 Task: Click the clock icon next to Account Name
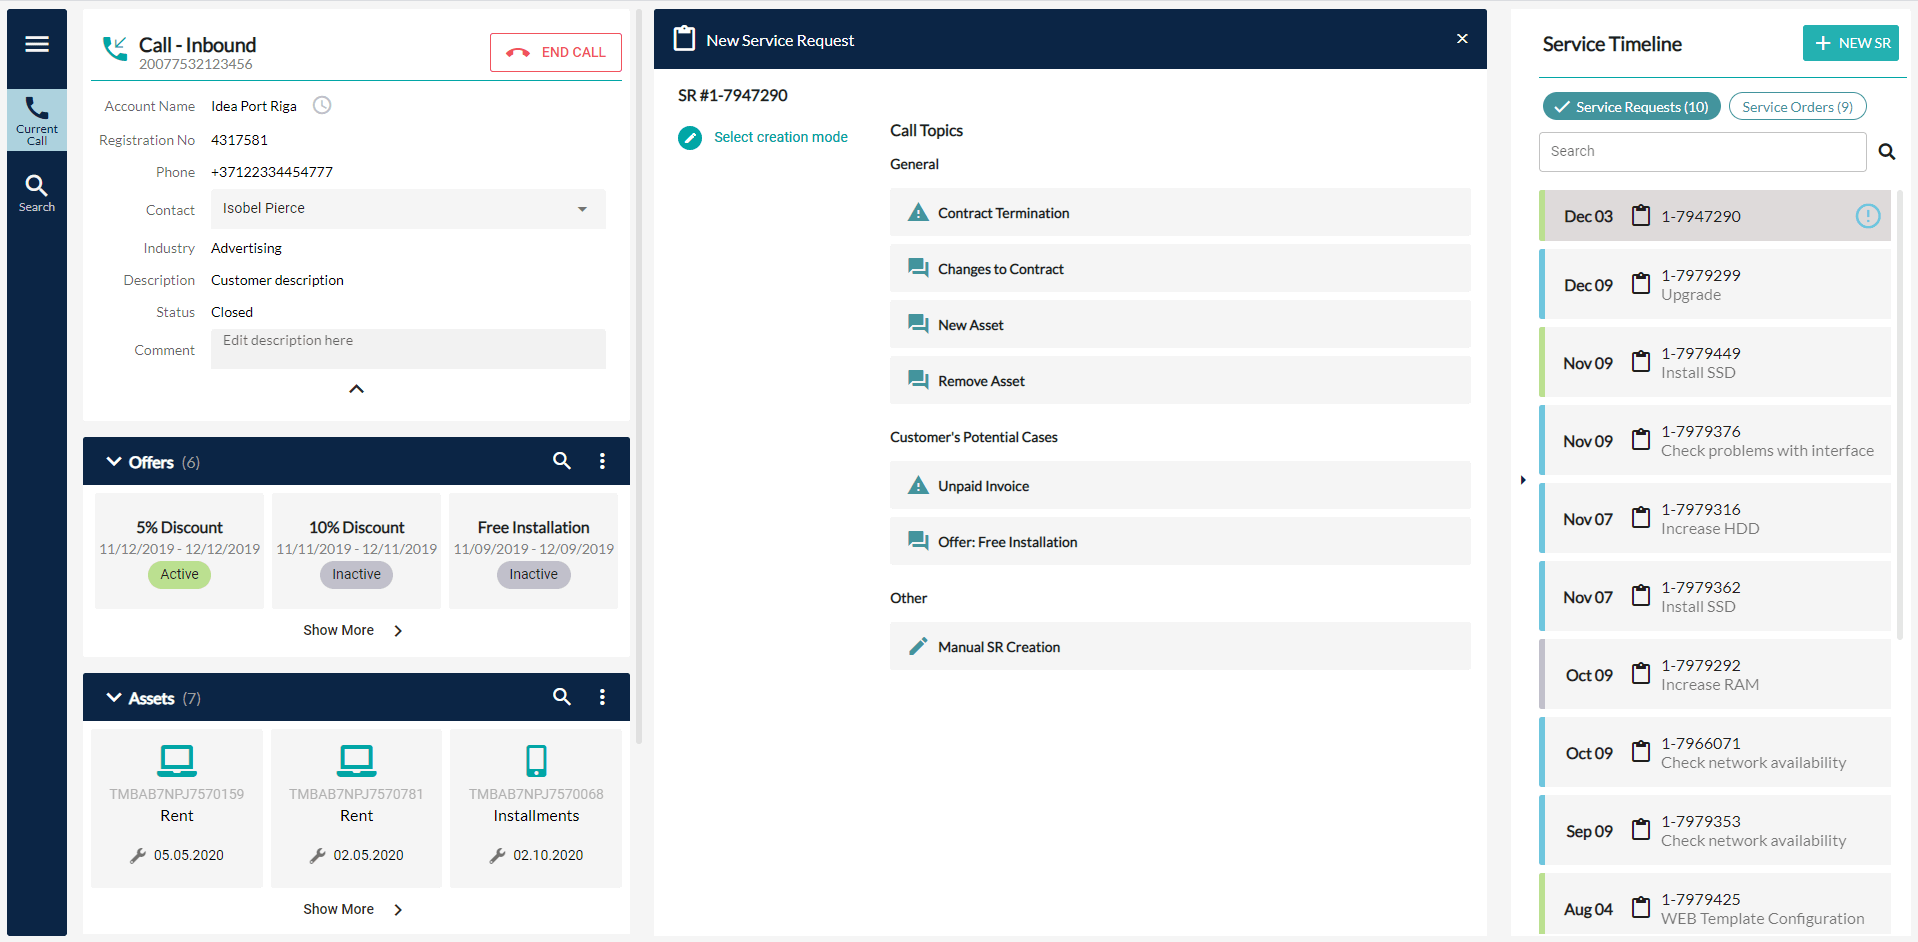tap(321, 104)
